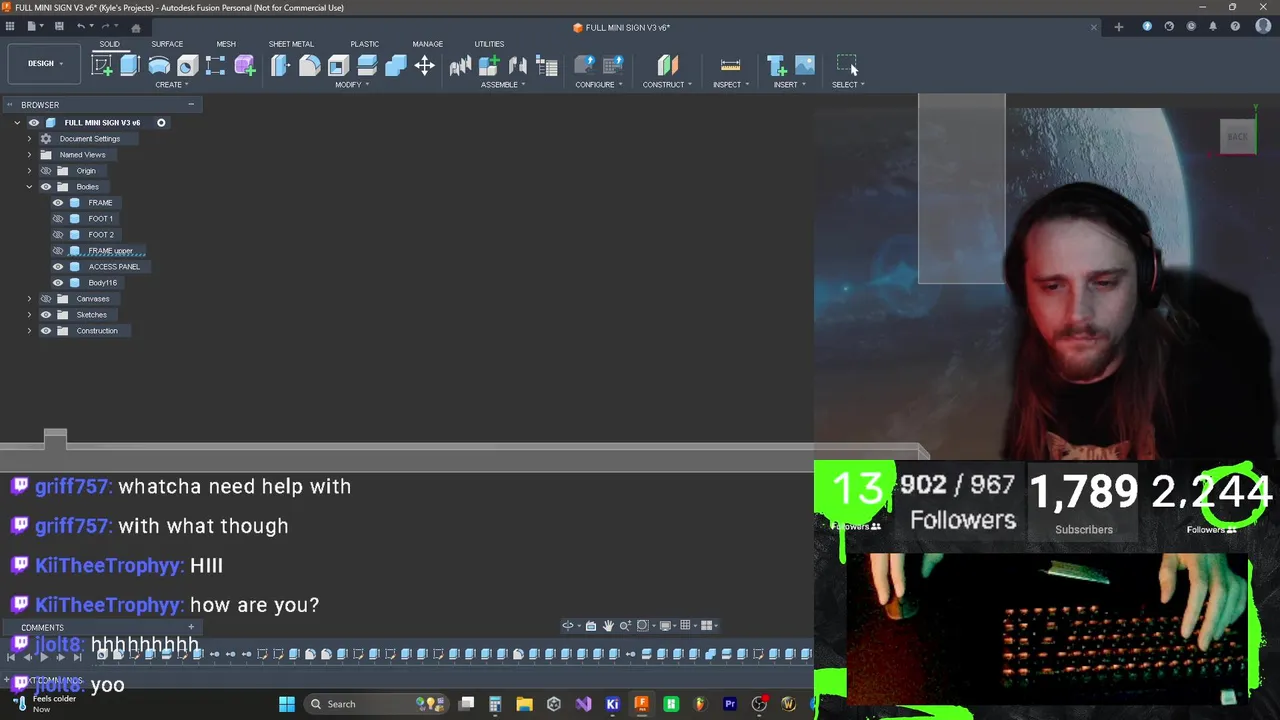
Task: Click the Insert Canvas image icon
Action: coord(805,66)
